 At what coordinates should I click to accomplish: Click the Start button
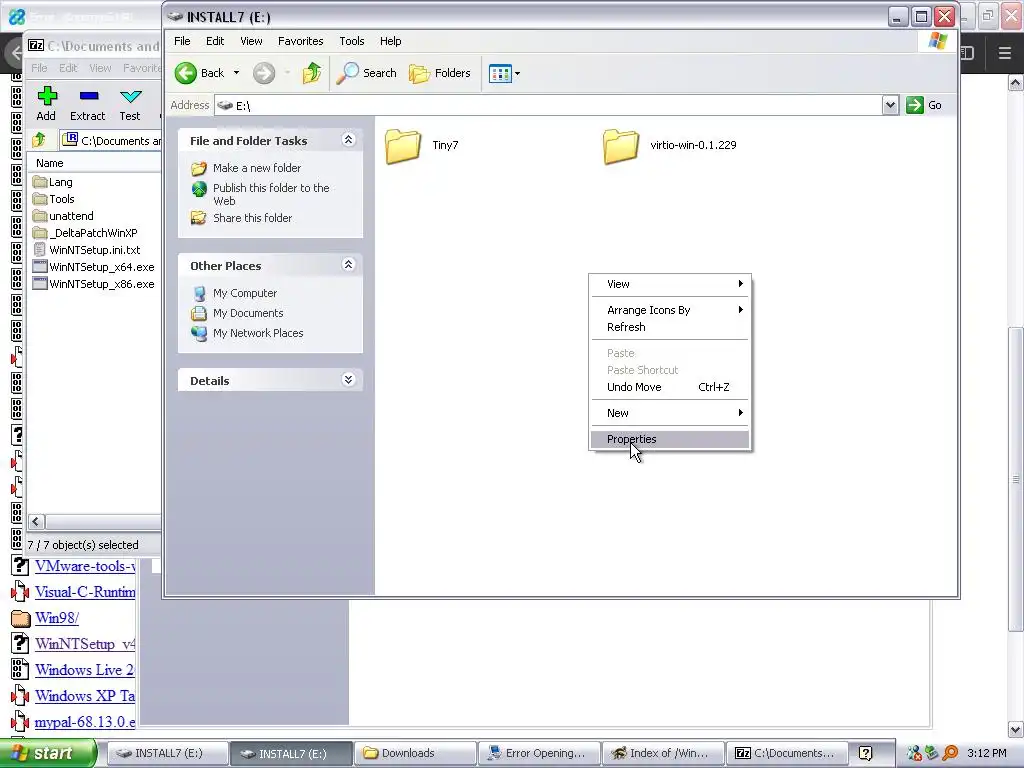click(x=48, y=754)
